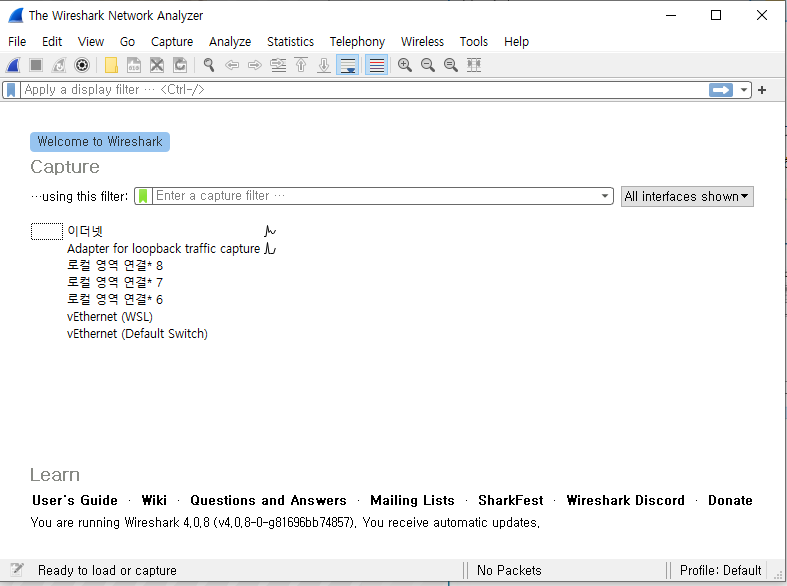The width and height of the screenshot is (787, 586).
Task: Open display filter history dropdown arrow
Action: pyautogui.click(x=744, y=90)
